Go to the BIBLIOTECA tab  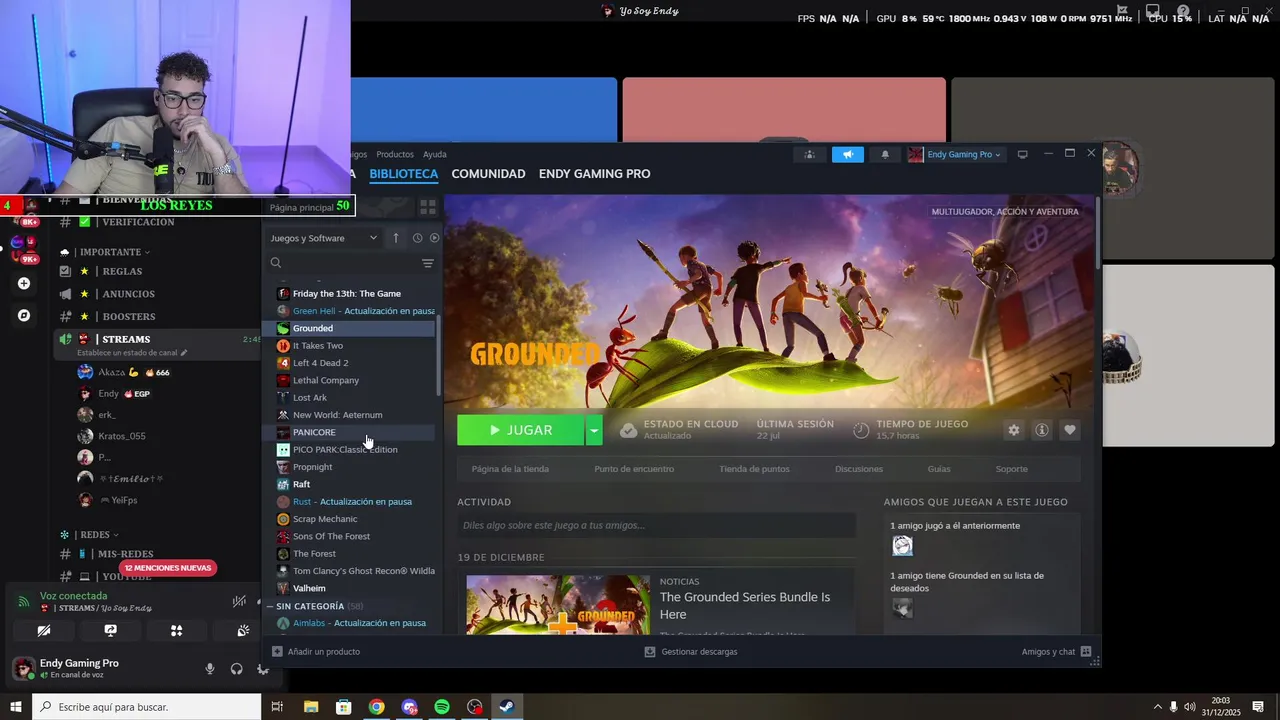coord(404,173)
